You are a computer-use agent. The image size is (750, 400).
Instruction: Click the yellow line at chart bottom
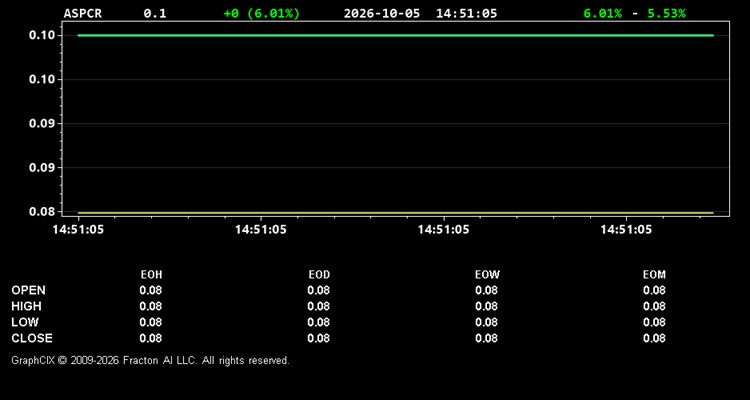tap(395, 212)
